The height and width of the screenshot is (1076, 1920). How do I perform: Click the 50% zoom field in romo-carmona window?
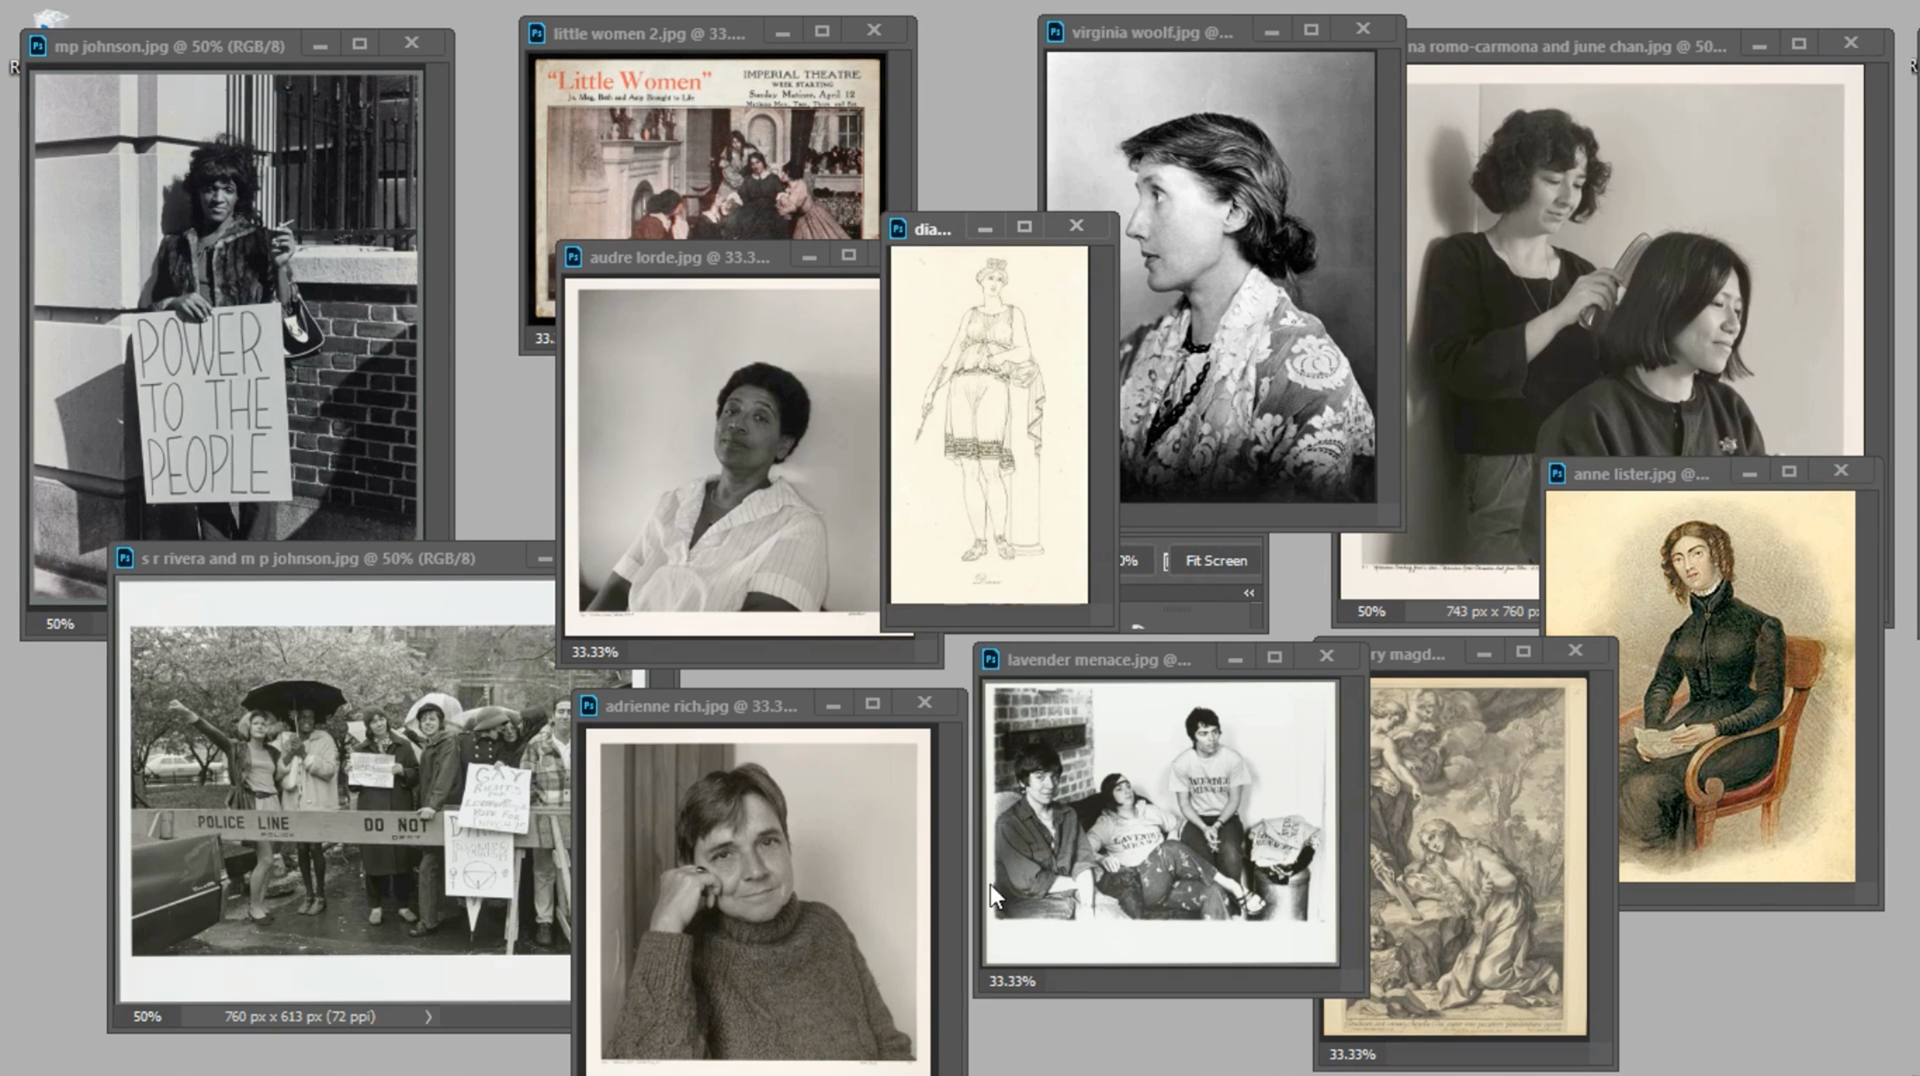[1371, 611]
